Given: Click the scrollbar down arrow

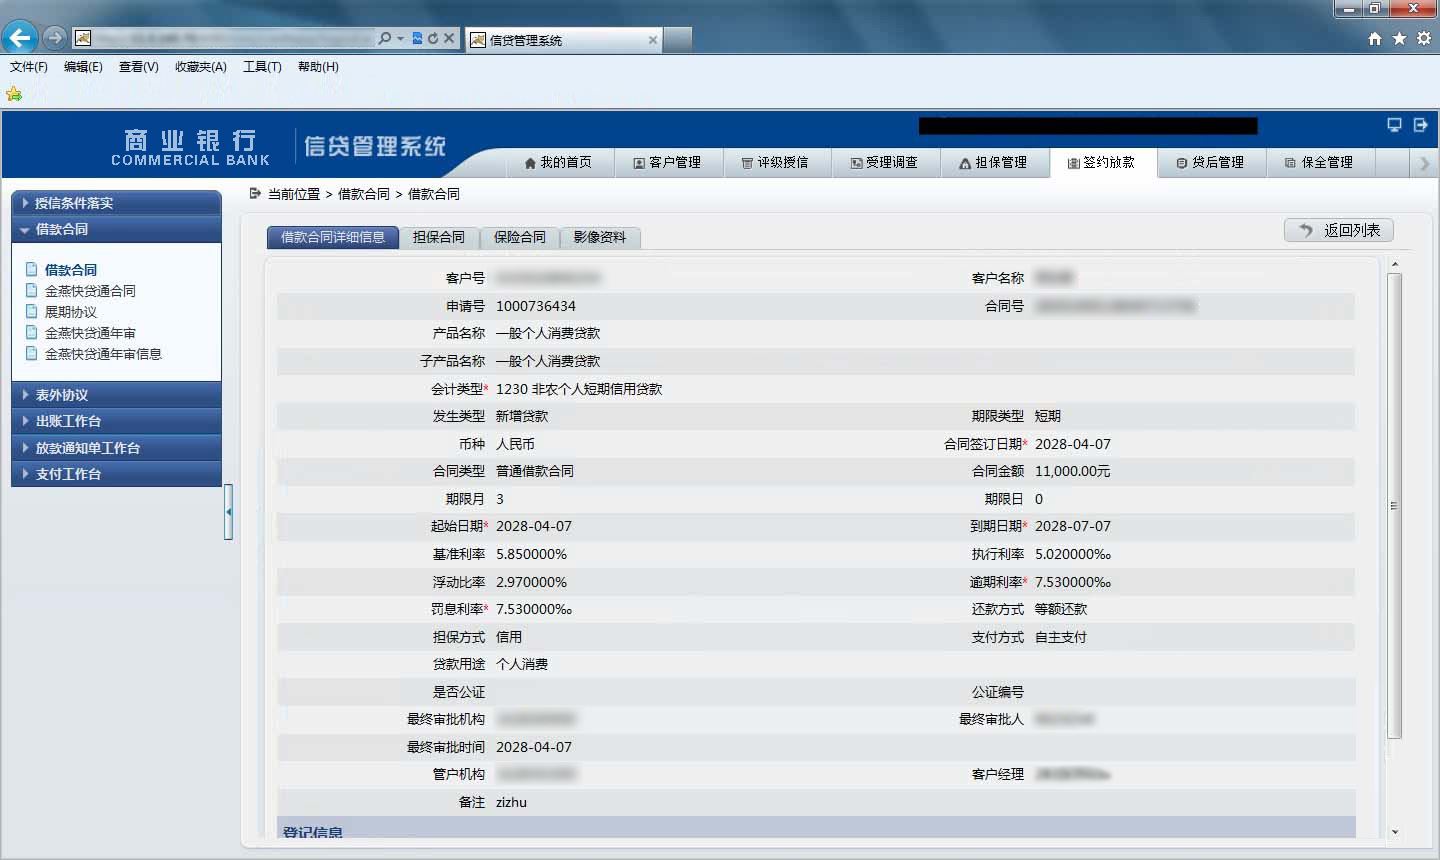Looking at the screenshot, I should click(x=1394, y=832).
